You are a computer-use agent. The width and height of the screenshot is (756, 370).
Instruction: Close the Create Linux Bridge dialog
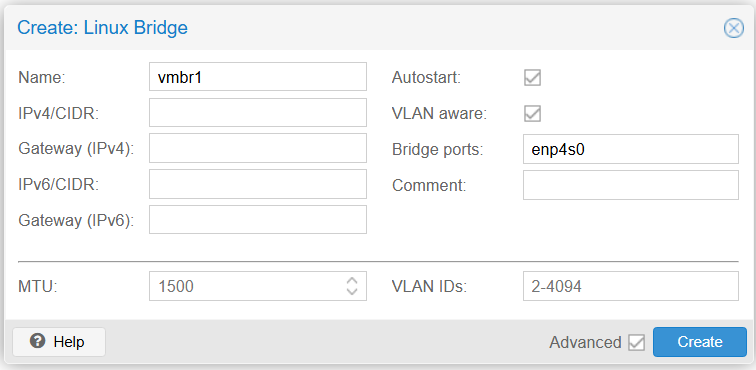(x=734, y=28)
